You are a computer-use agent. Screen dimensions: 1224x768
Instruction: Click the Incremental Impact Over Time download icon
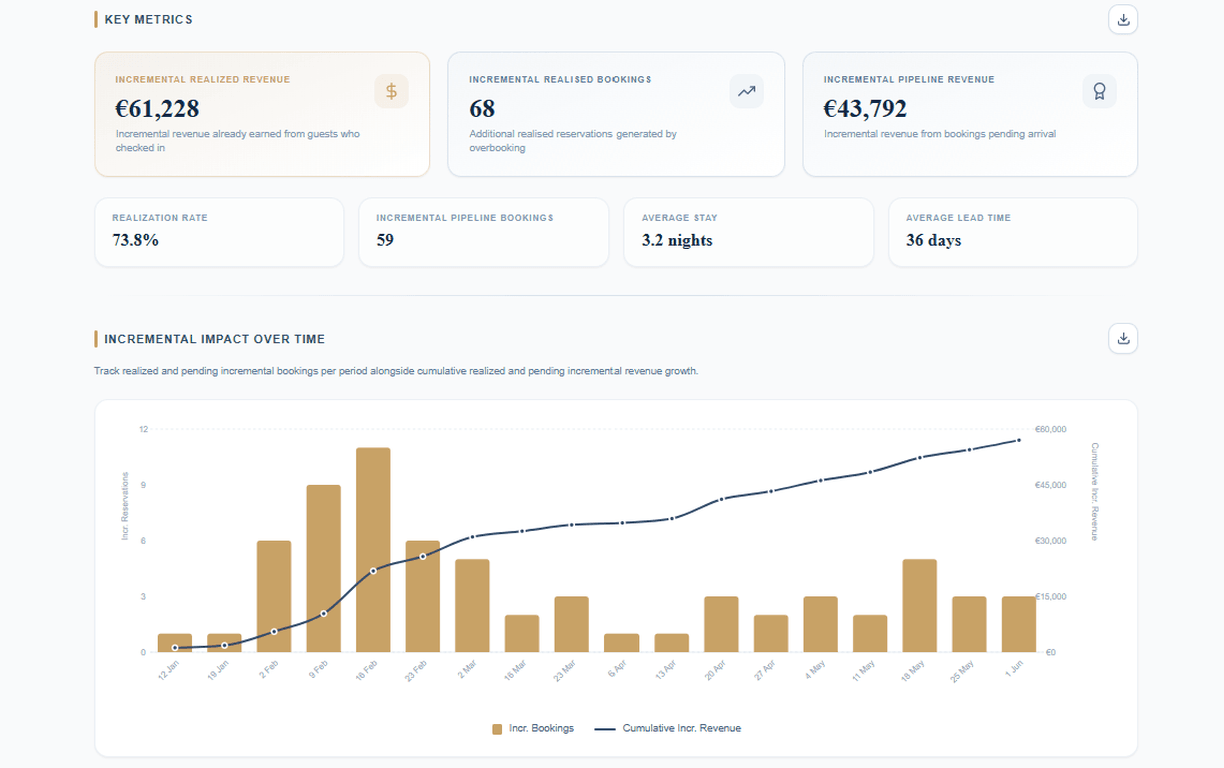pos(1123,338)
